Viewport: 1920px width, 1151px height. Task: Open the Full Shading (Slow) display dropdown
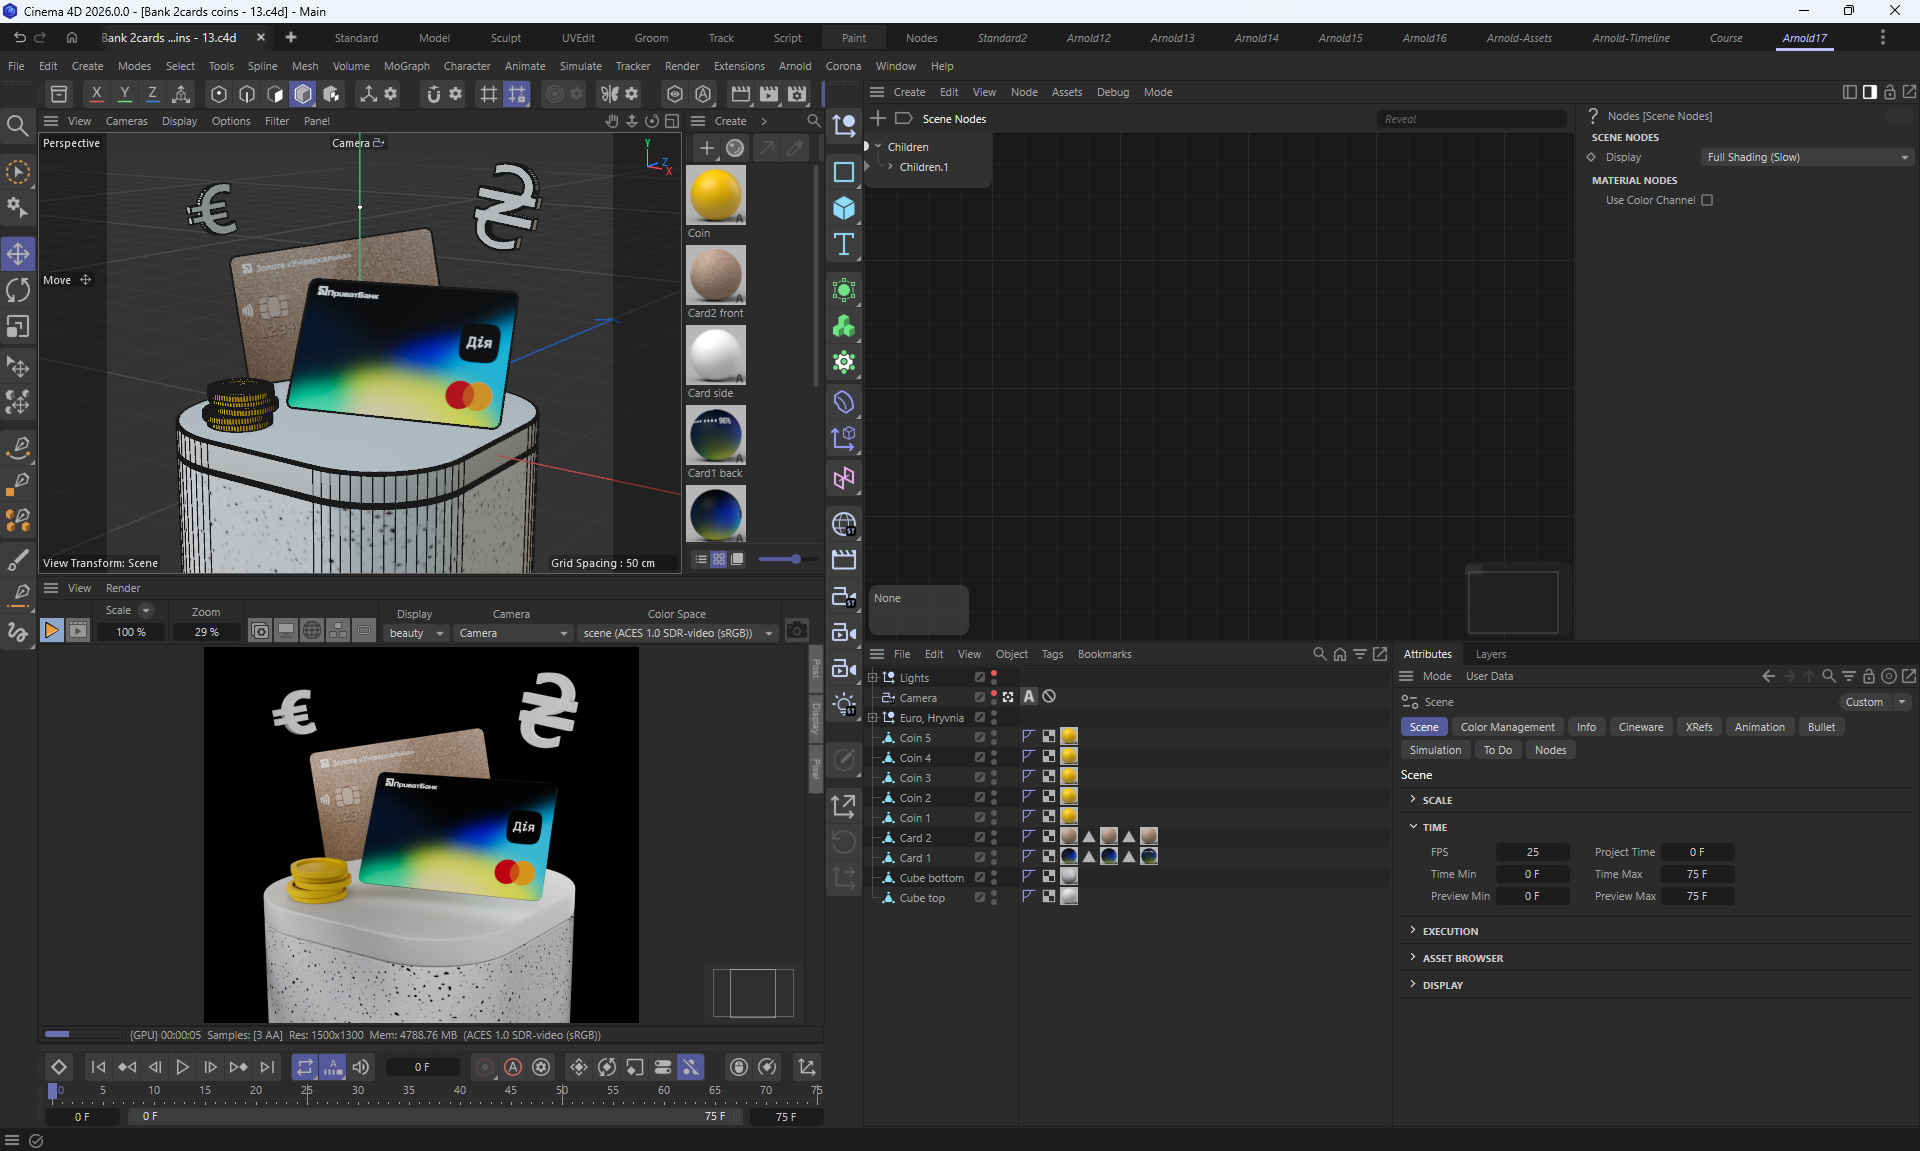[x=1807, y=157]
